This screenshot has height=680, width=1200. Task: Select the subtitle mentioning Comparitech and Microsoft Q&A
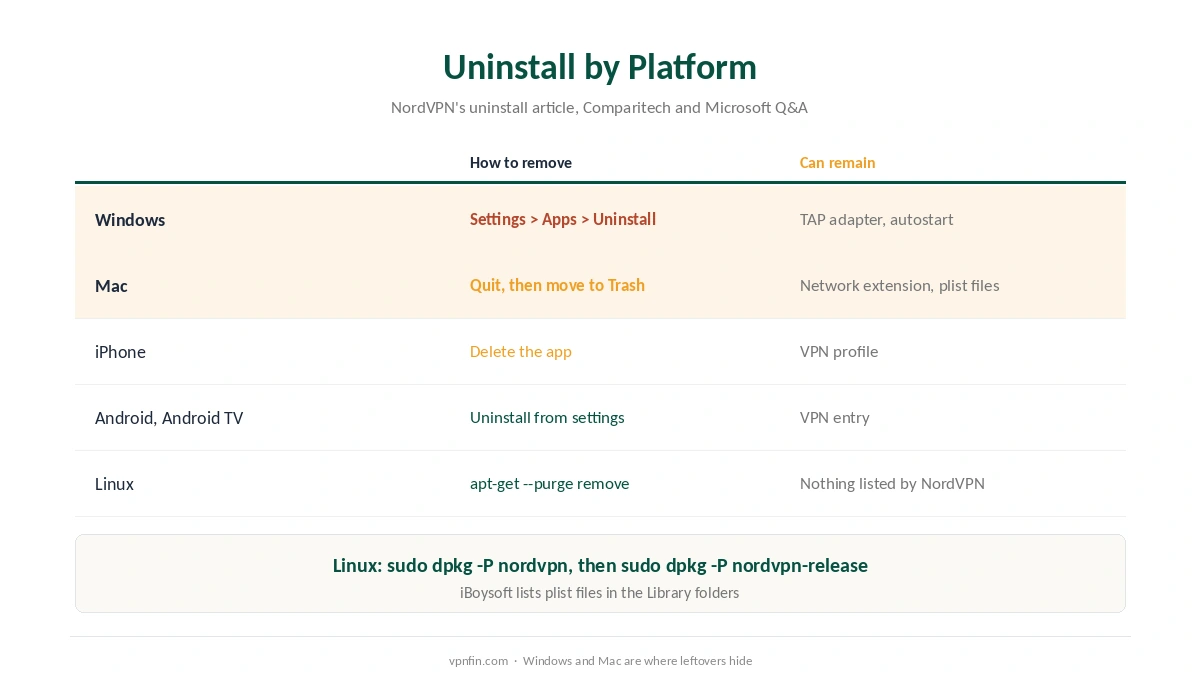pos(599,107)
